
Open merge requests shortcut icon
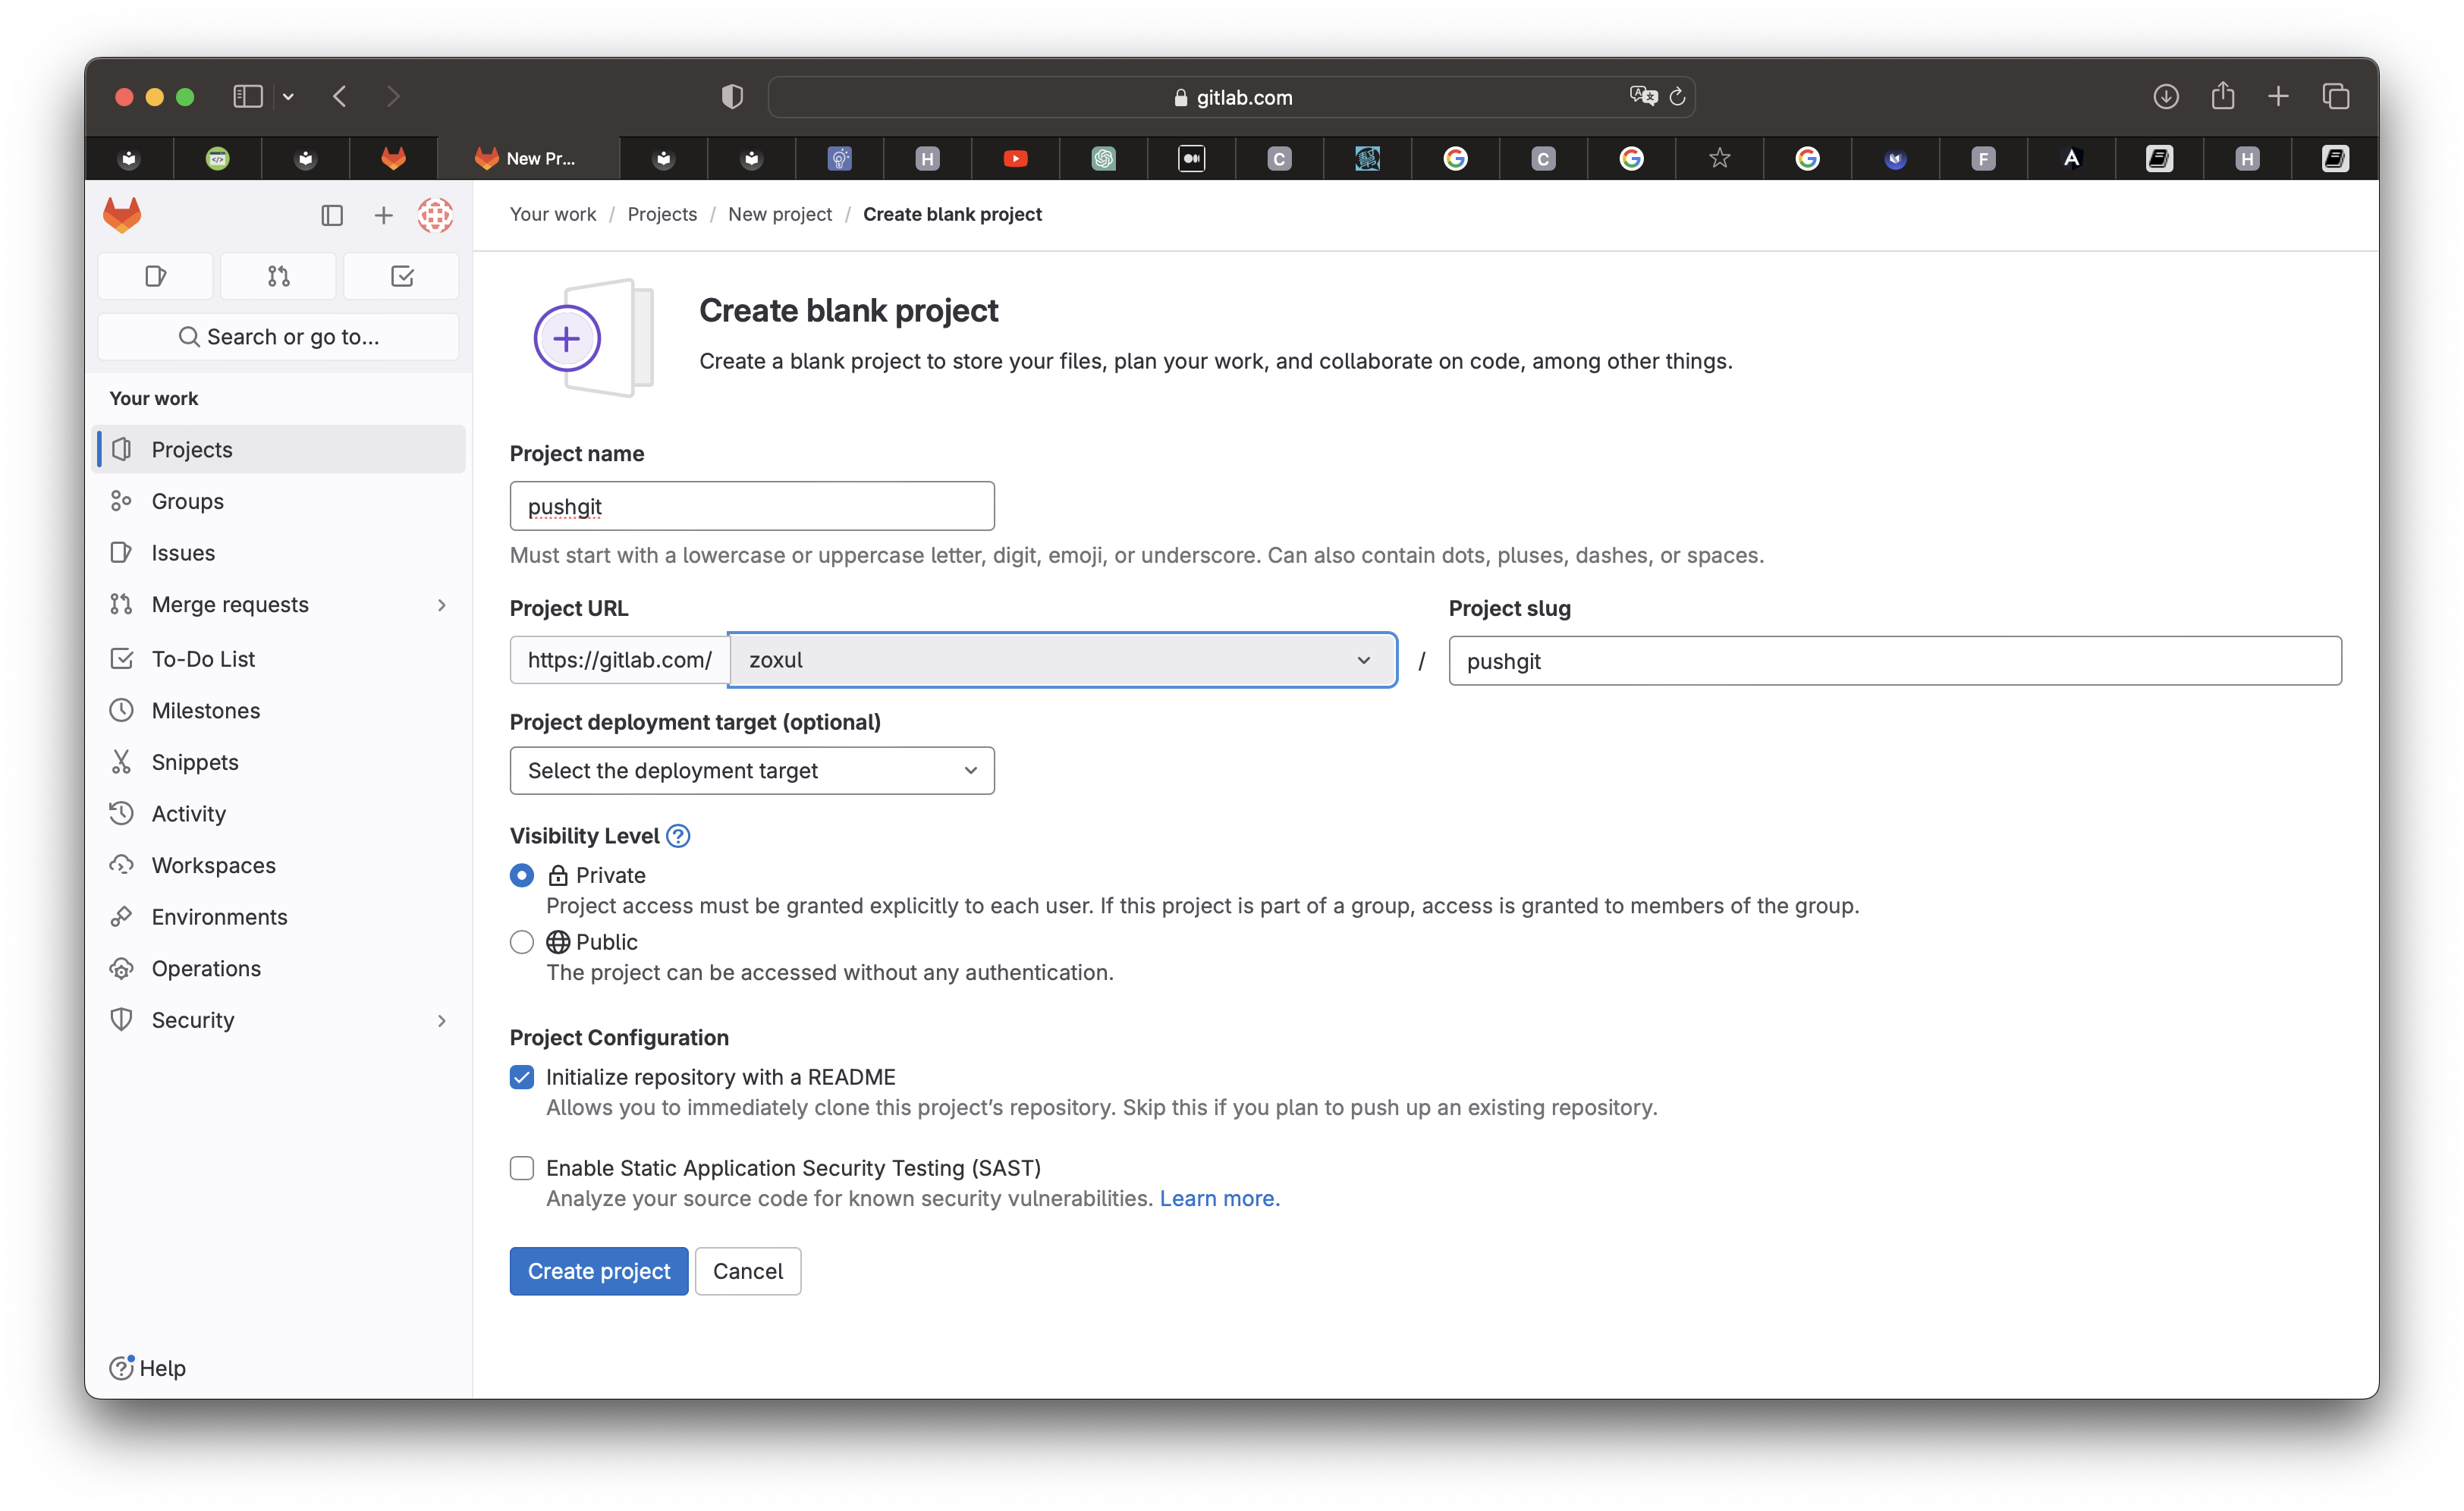pos(278,276)
